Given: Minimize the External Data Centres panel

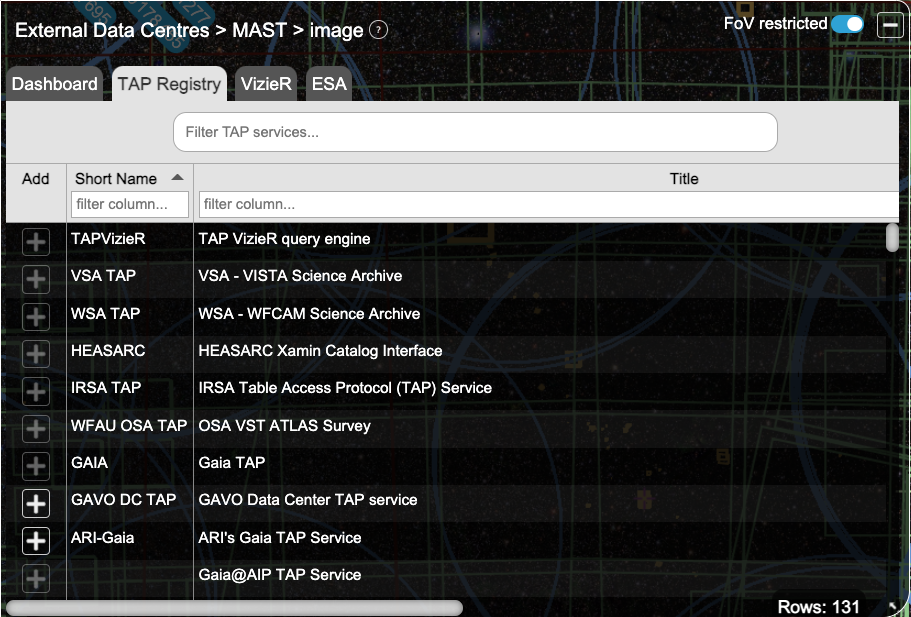Looking at the screenshot, I should pyautogui.click(x=890, y=25).
